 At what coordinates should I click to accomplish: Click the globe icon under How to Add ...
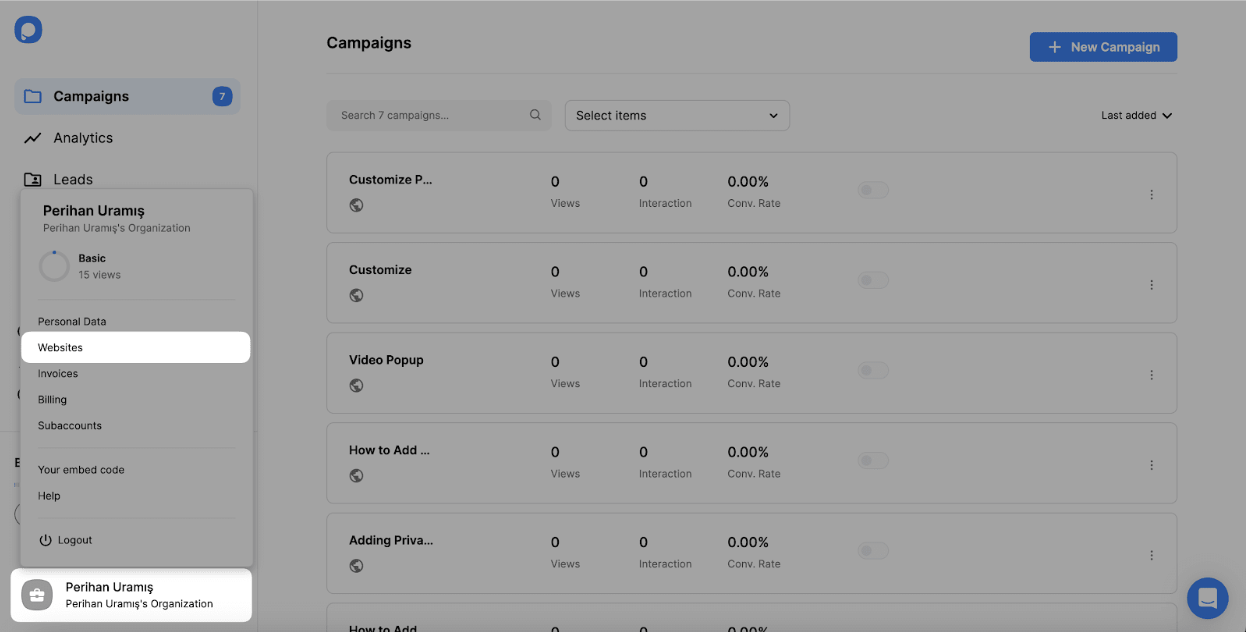356,475
